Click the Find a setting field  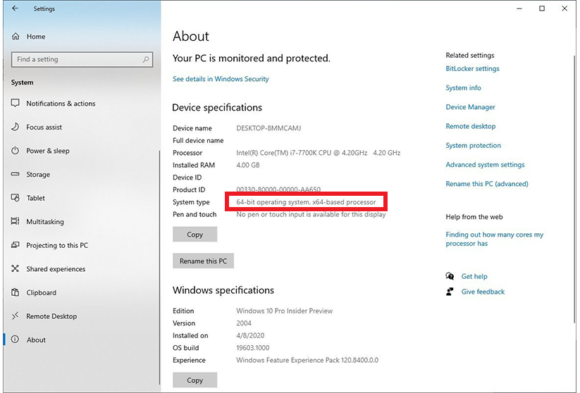(82, 59)
